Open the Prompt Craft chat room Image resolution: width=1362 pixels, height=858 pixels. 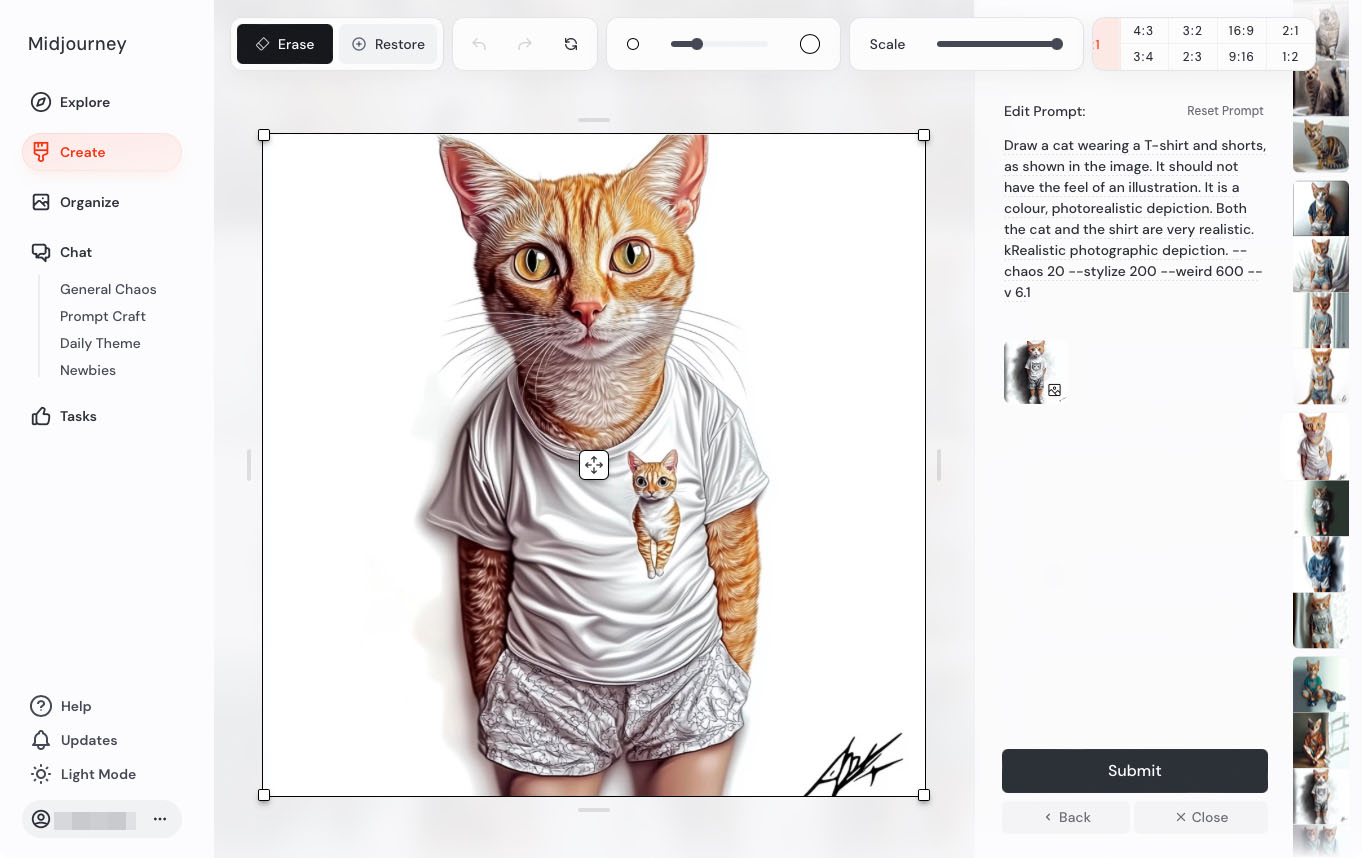coord(103,316)
